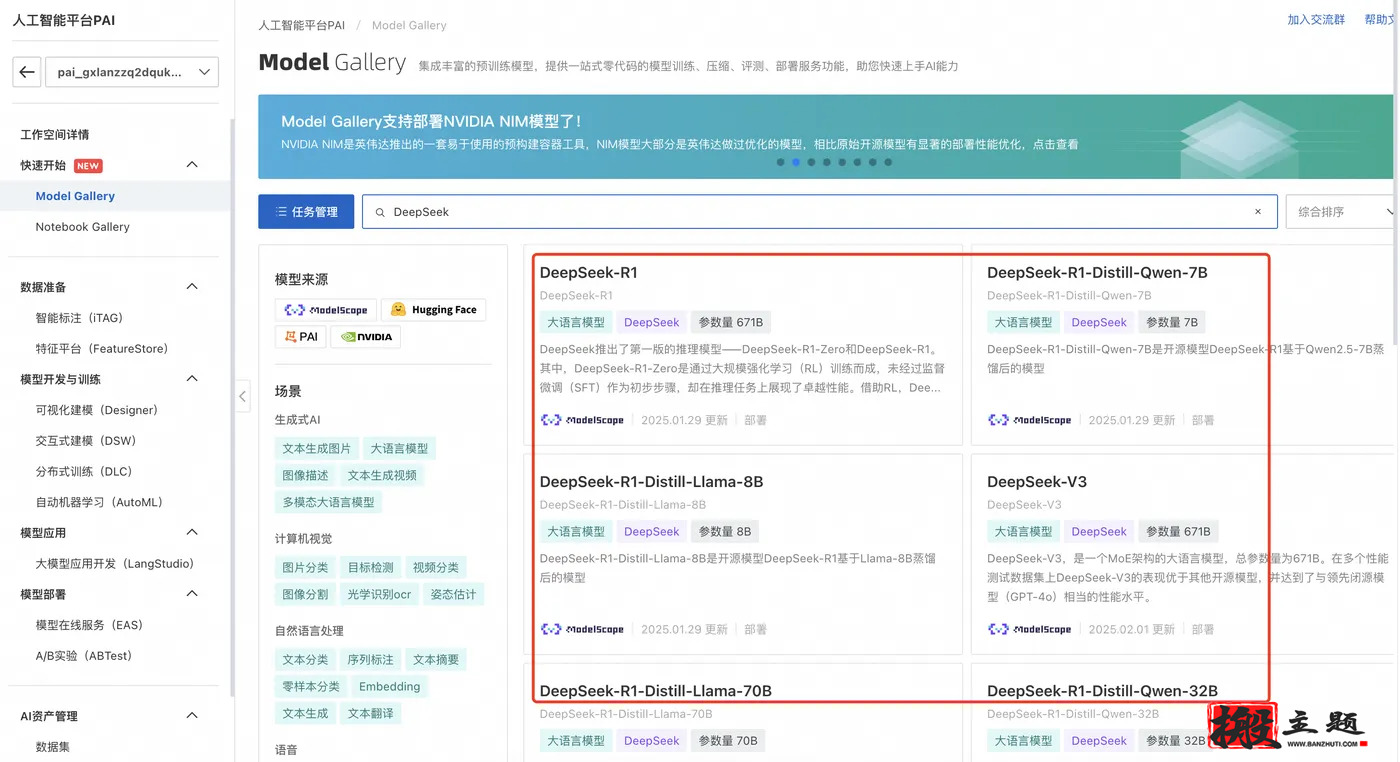
Task: Select Model Gallery in sidebar
Action: coord(75,196)
